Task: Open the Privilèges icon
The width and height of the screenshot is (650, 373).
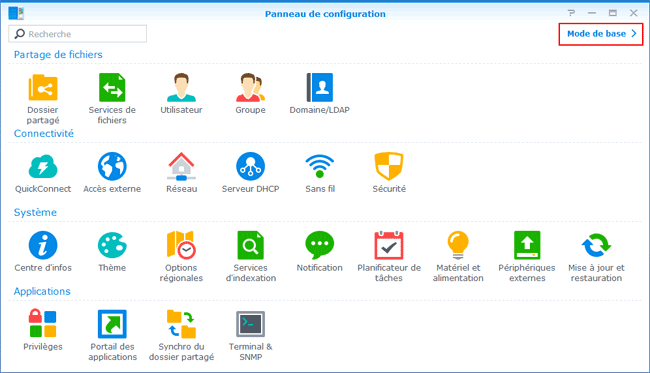Action: 43,324
